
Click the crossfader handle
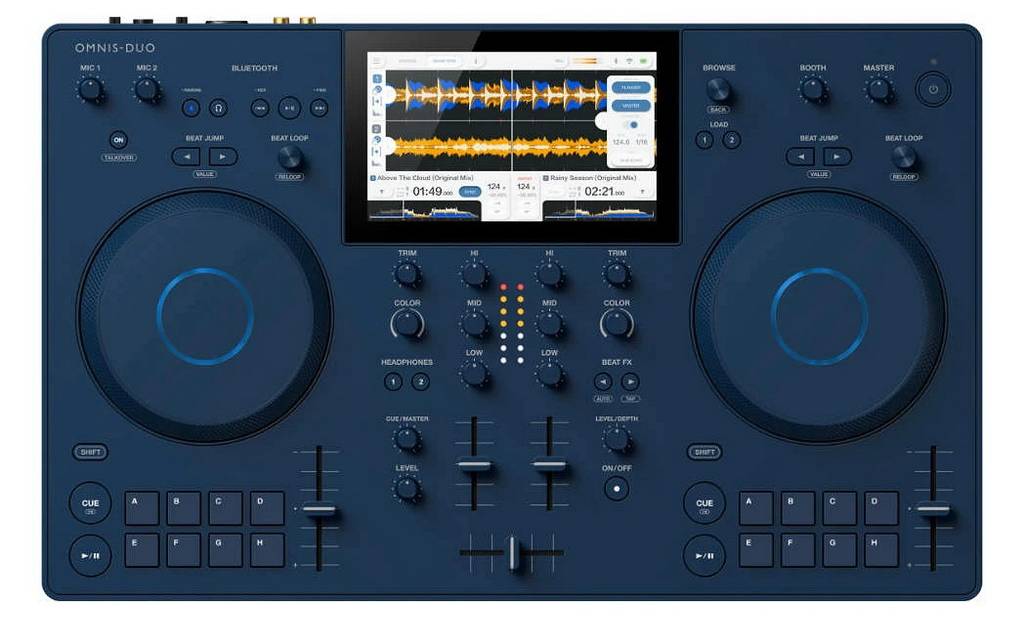click(x=512, y=553)
